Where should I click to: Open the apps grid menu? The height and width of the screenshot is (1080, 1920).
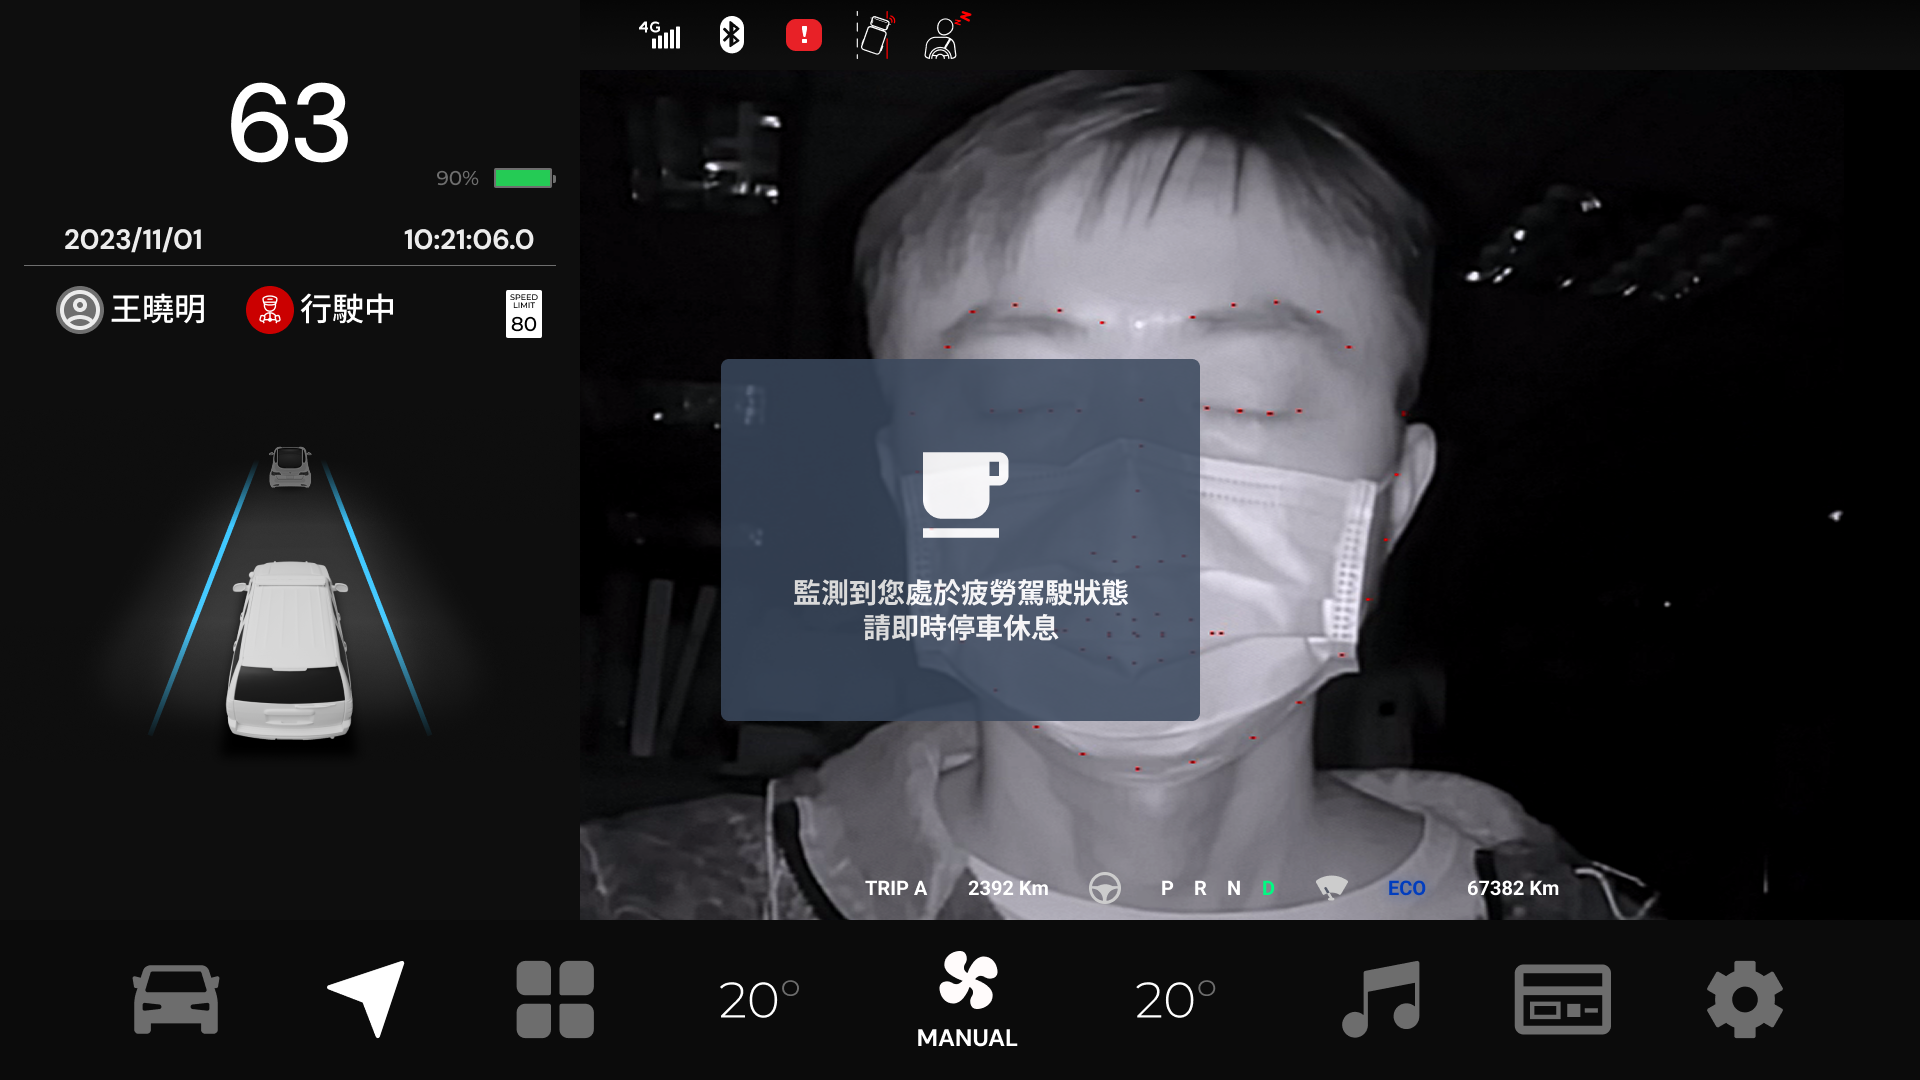pos(555,999)
